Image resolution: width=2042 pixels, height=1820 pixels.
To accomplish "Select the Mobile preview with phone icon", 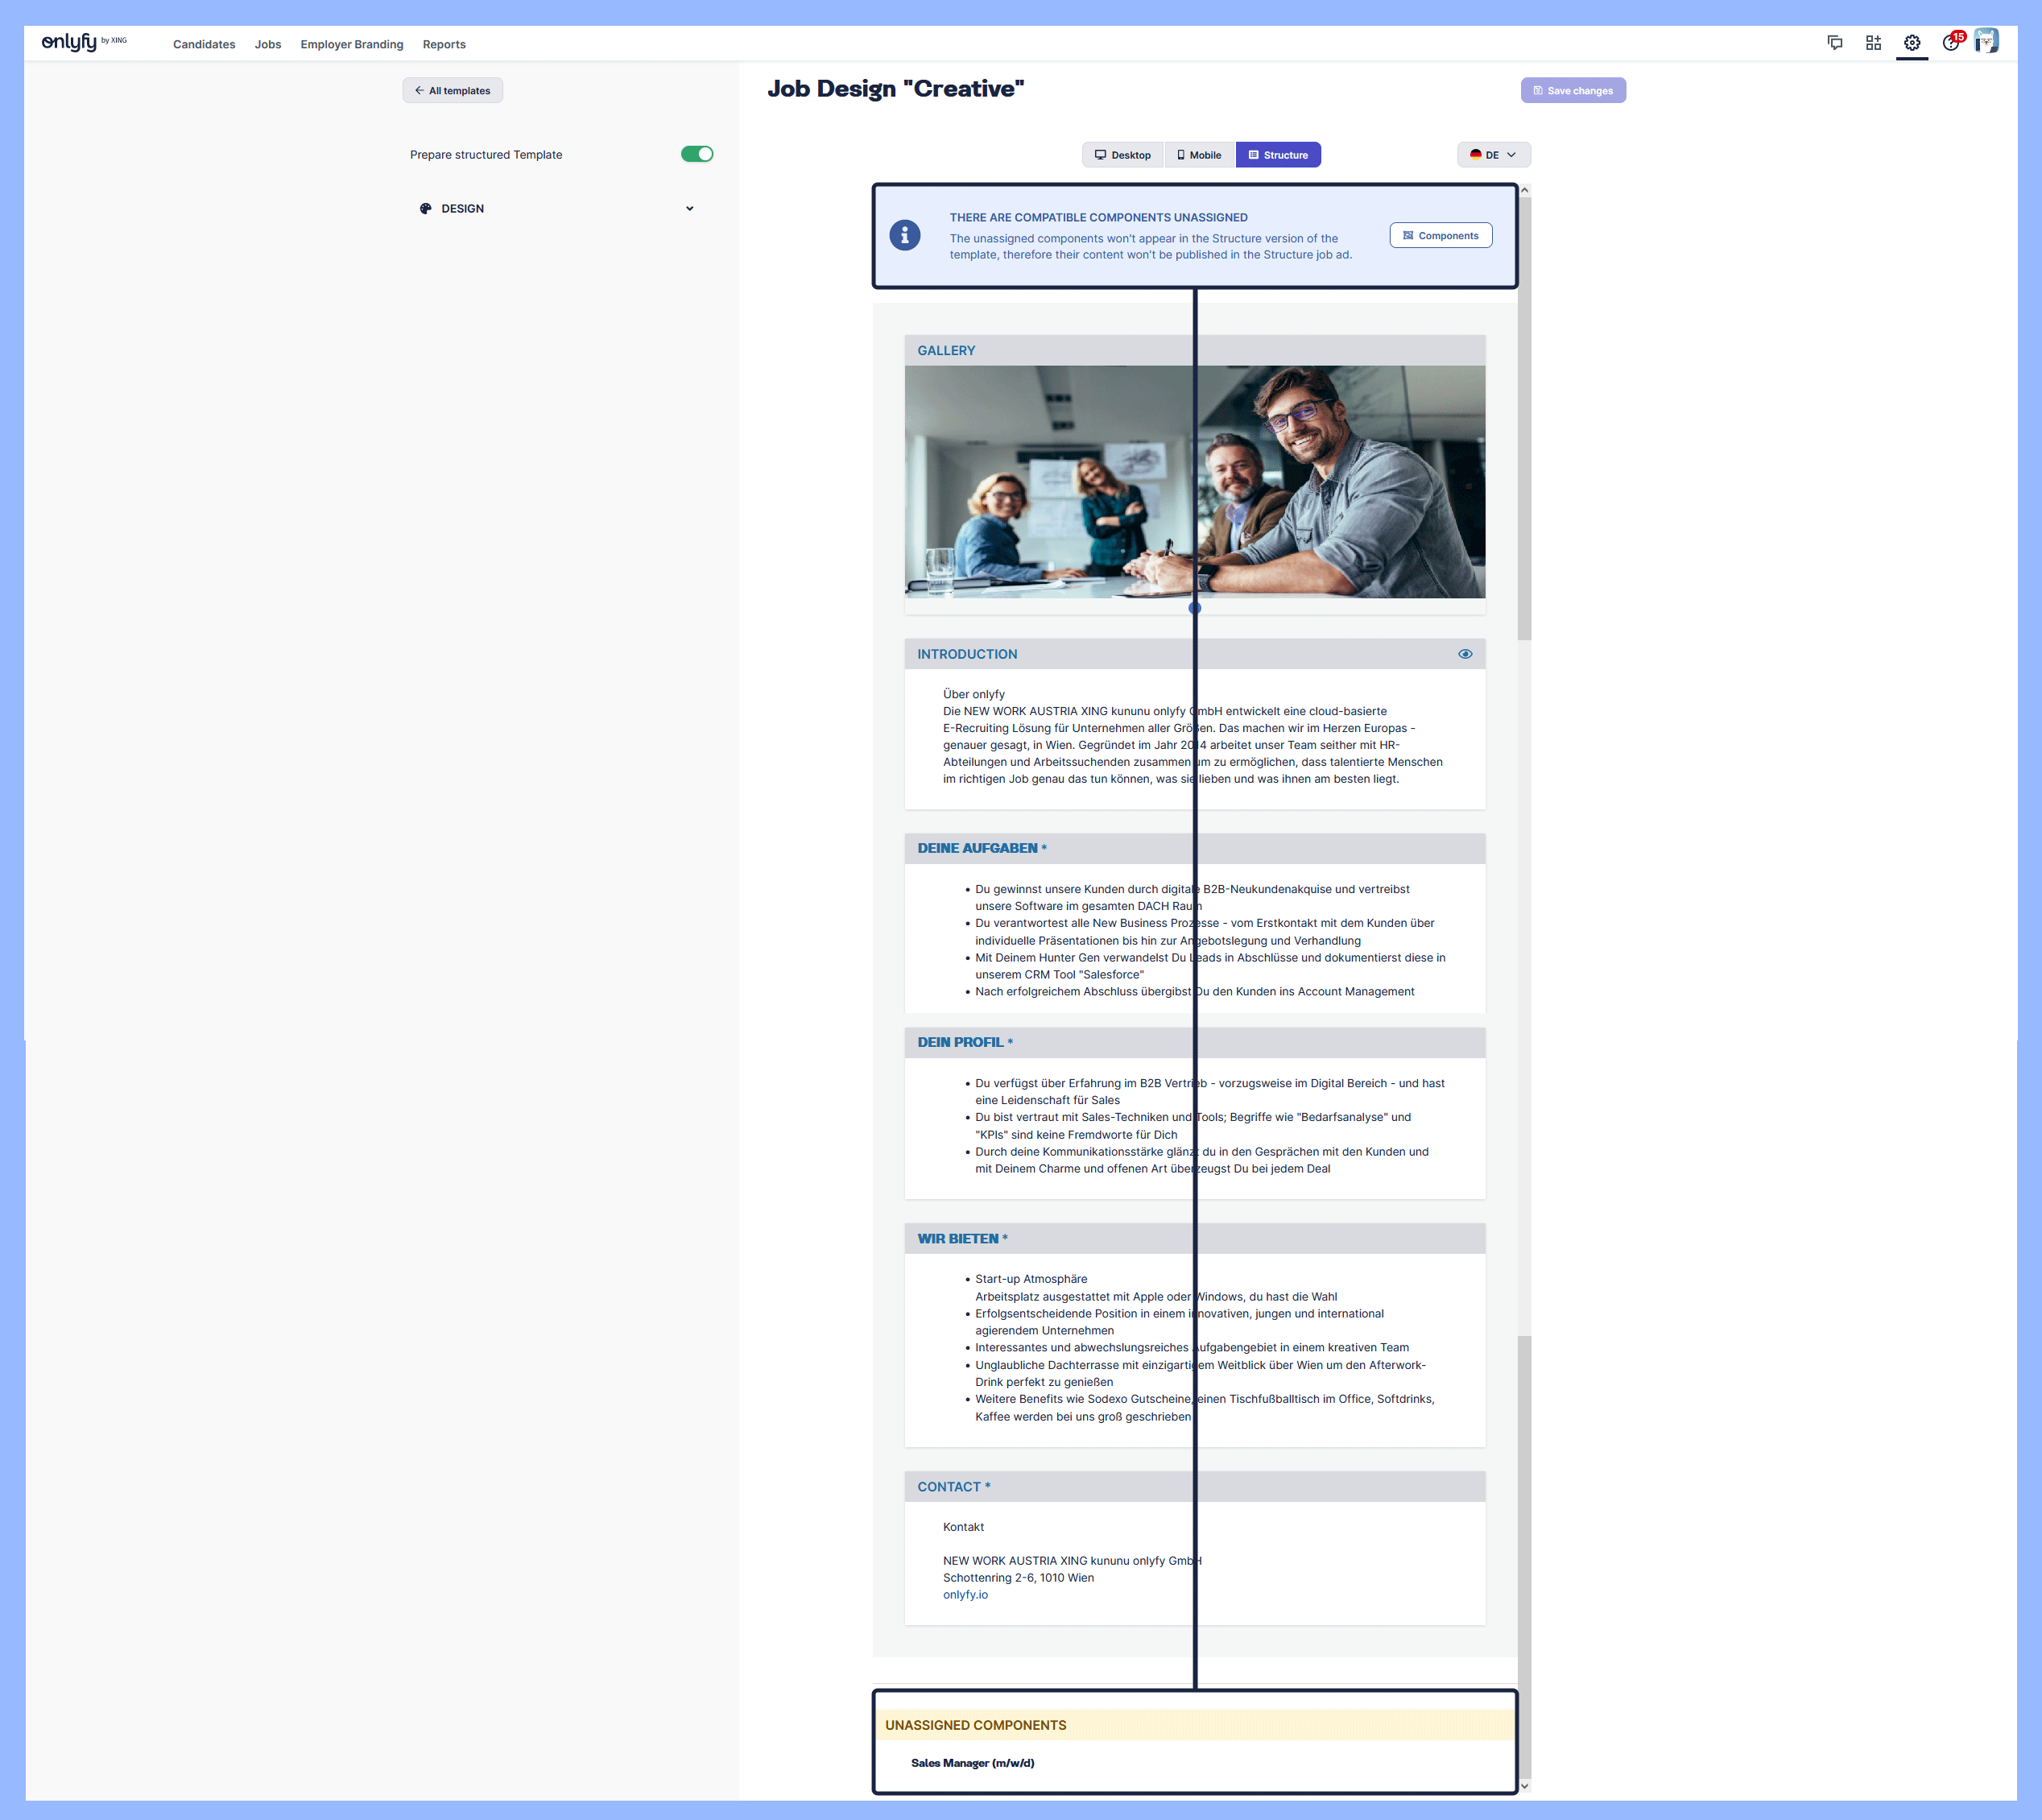I will 1198,154.
